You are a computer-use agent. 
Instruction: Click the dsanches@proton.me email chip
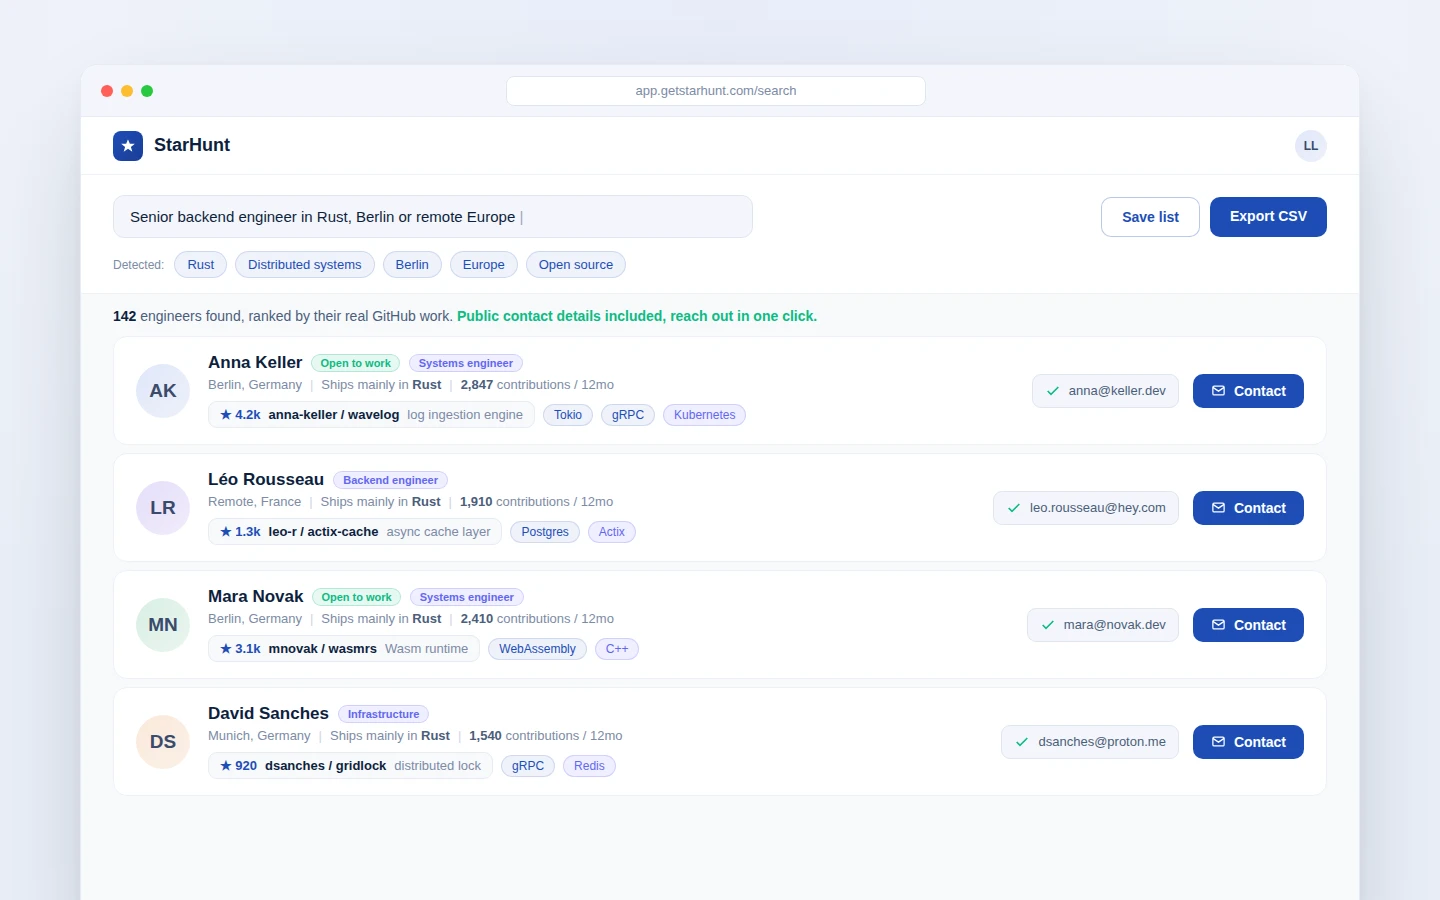click(1090, 742)
